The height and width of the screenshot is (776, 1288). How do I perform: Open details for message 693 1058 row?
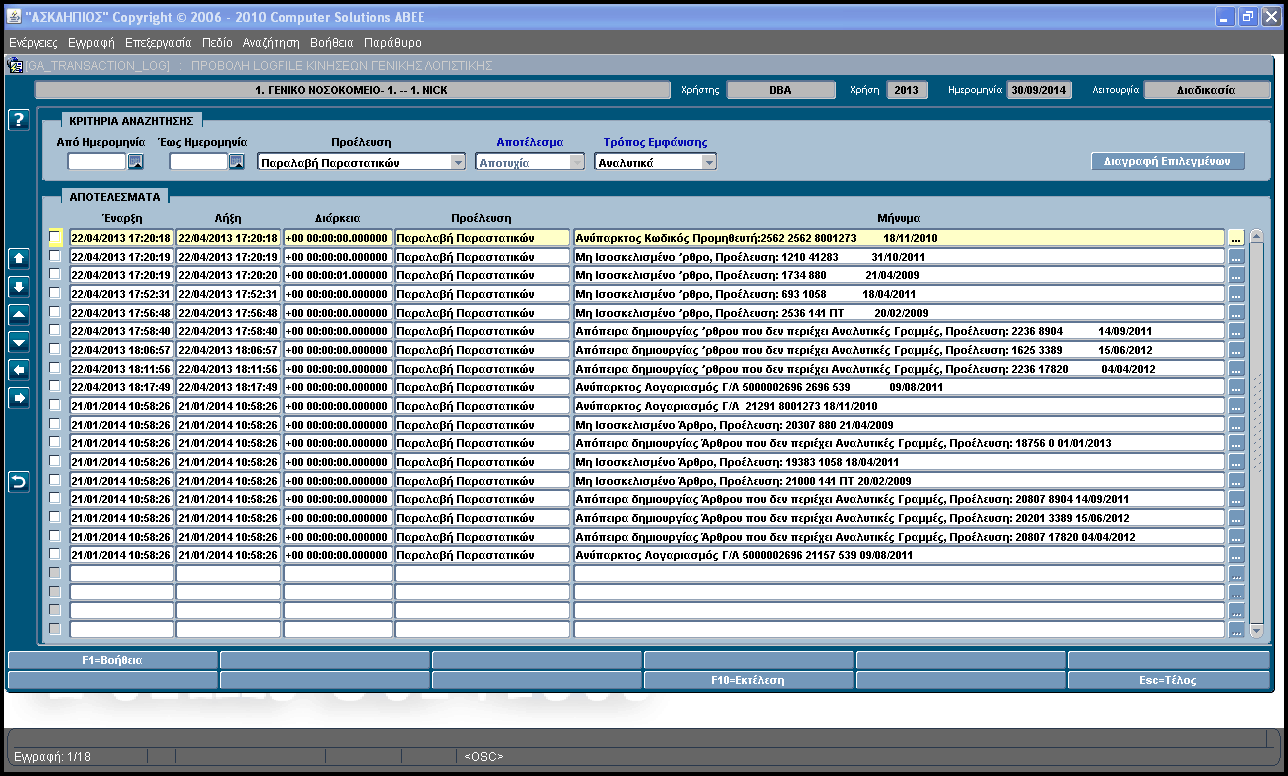click(x=1236, y=294)
